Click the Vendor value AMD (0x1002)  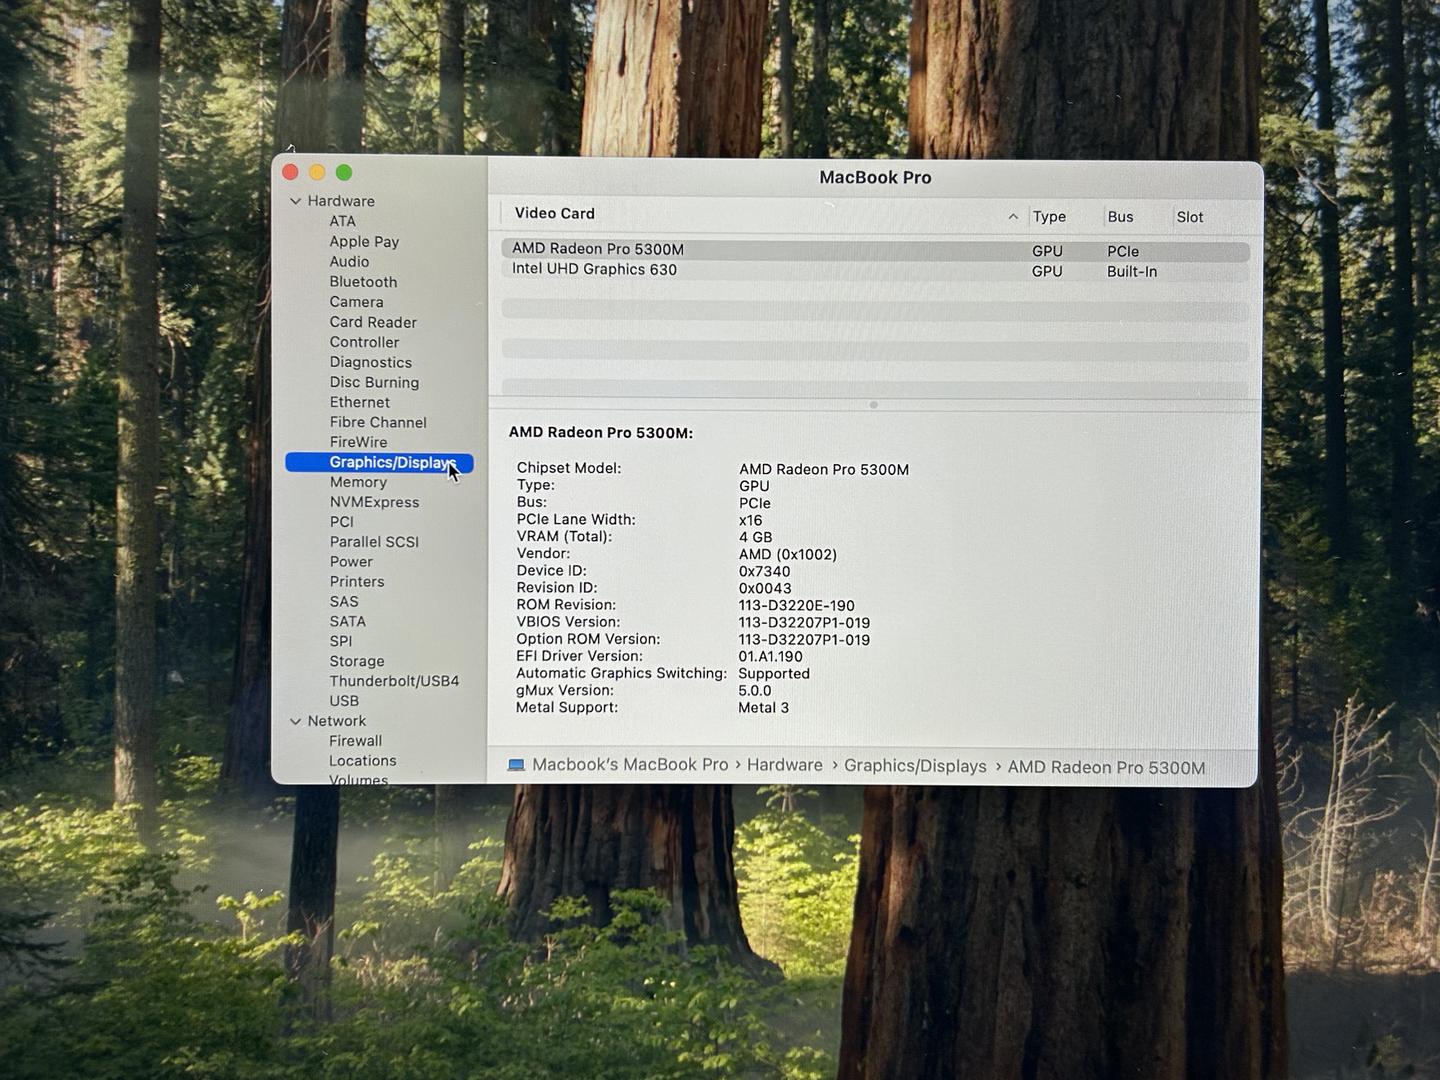788,554
